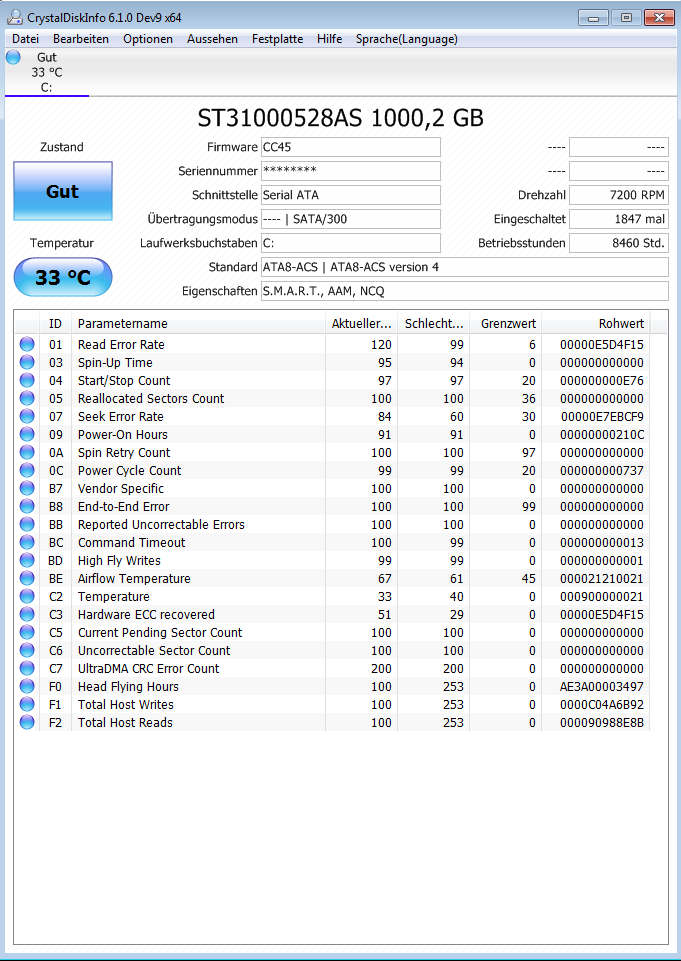Open the Datei menu
The height and width of the screenshot is (961, 681).
pyautogui.click(x=25, y=39)
